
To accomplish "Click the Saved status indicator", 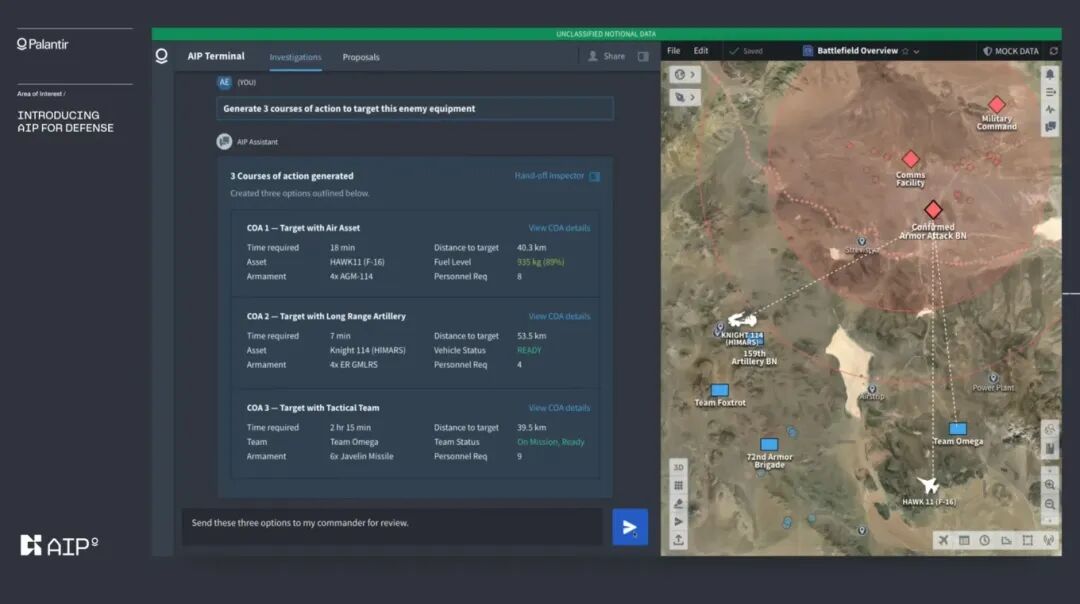I will [746, 51].
